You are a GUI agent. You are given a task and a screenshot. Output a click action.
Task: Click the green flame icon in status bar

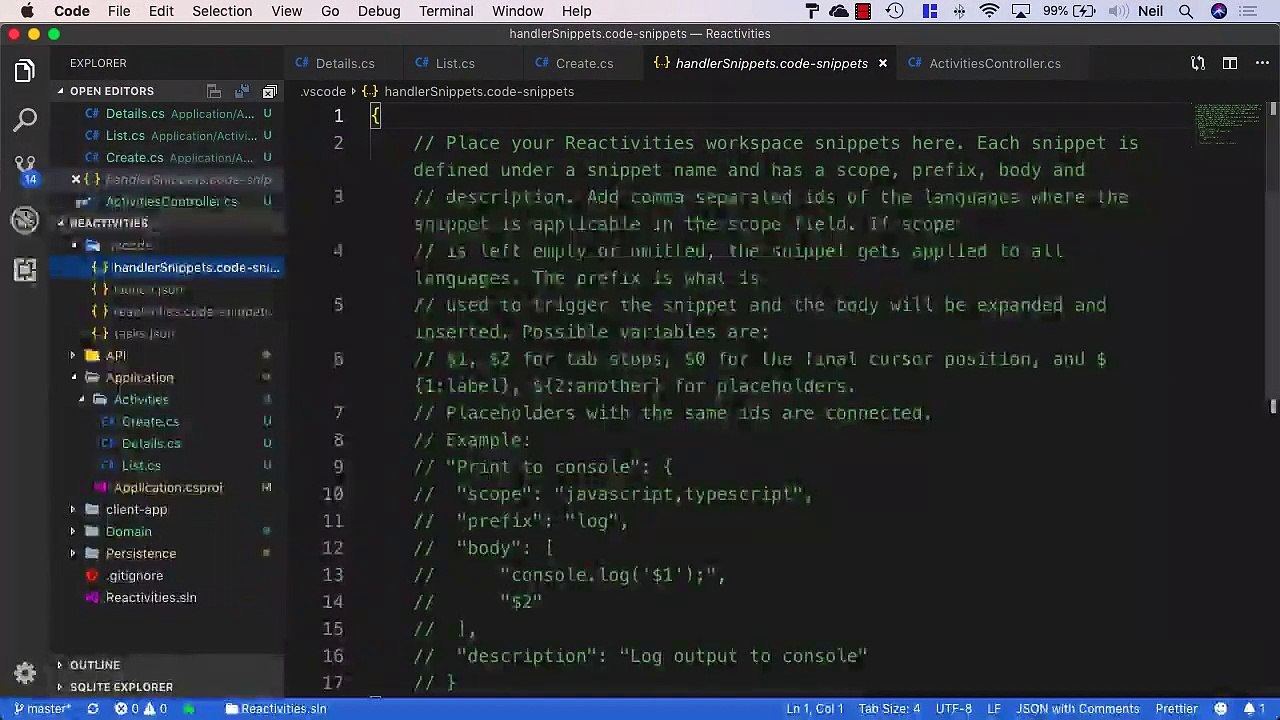pos(189,708)
